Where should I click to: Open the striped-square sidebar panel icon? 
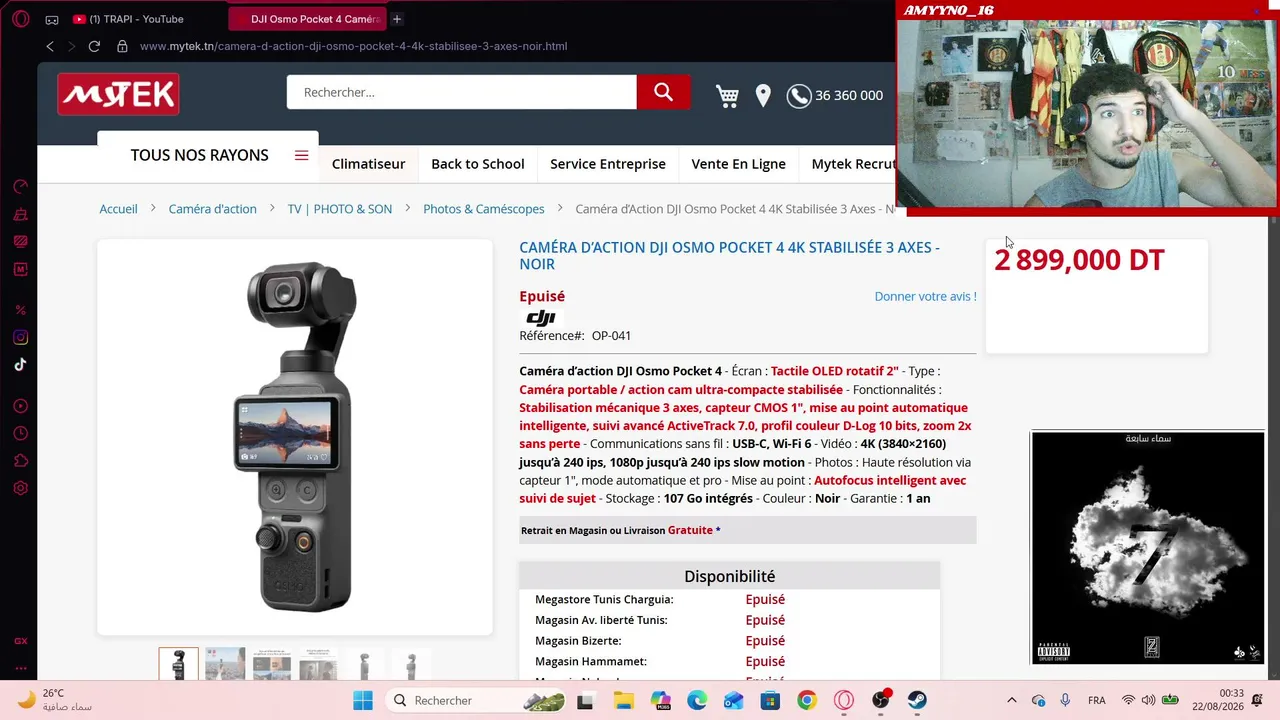(20, 241)
